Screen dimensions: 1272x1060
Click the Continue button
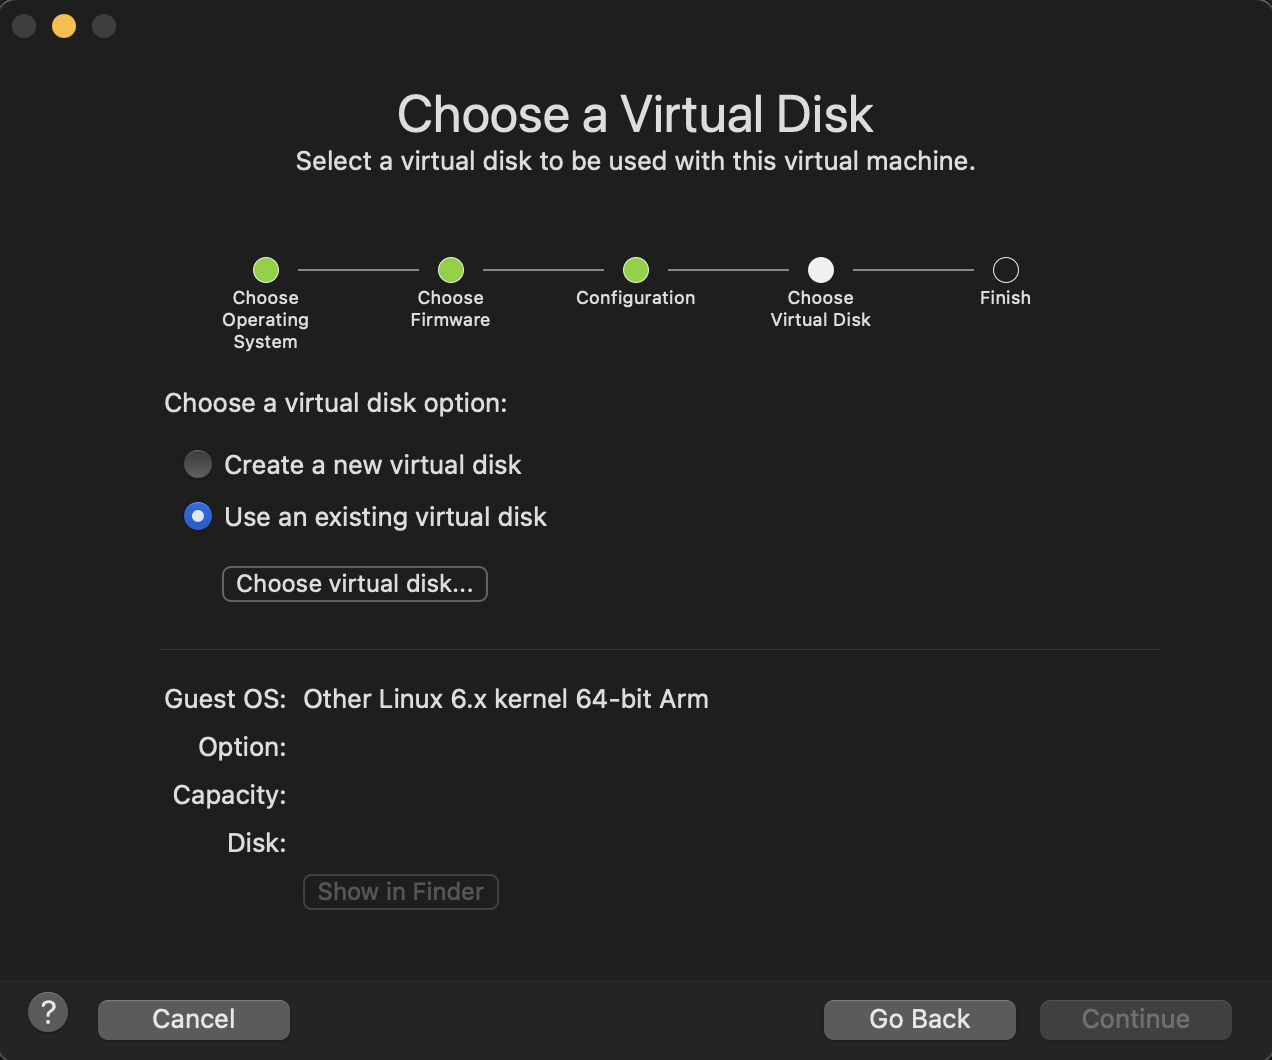1135,1019
